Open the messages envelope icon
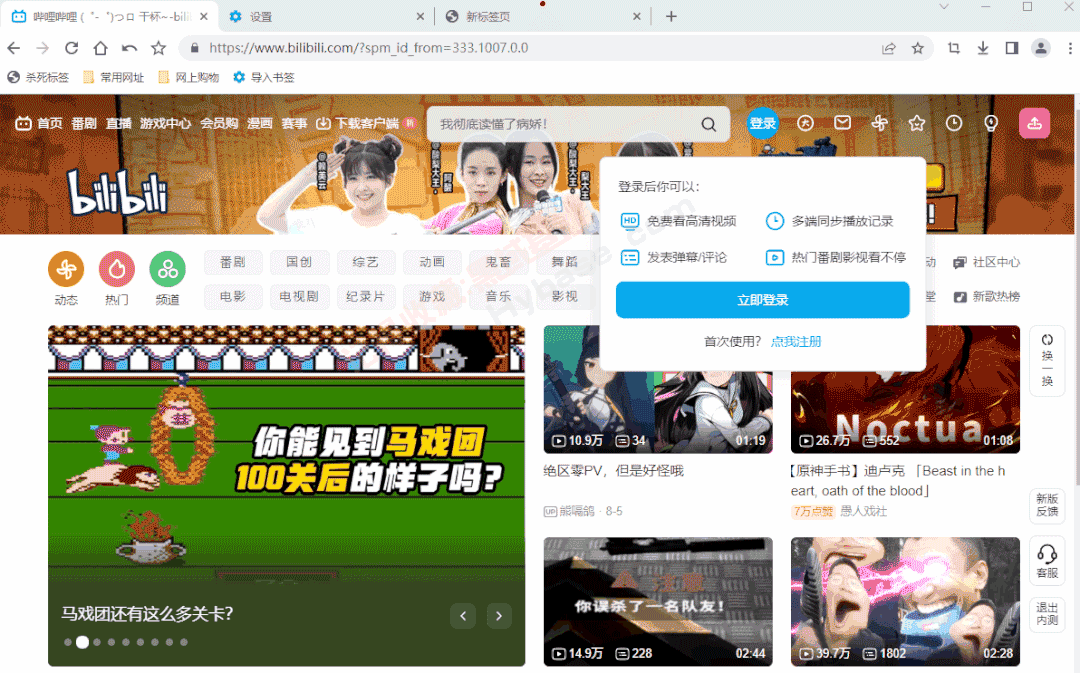 (x=842, y=123)
